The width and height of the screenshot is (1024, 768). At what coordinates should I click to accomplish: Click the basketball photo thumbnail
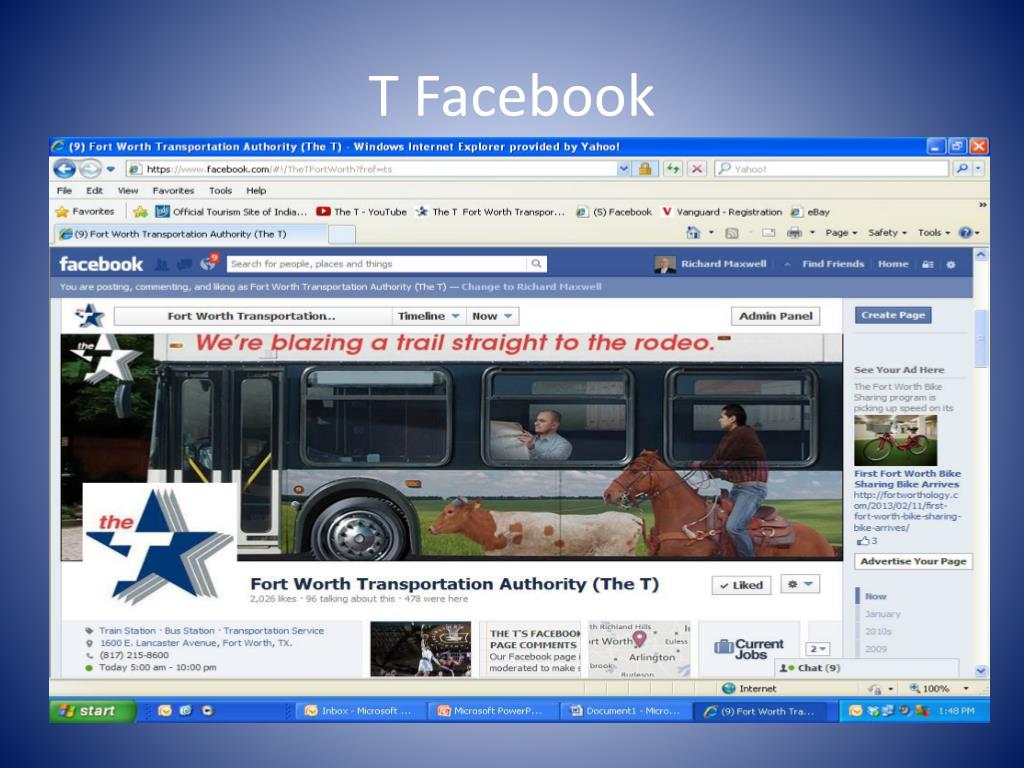coord(421,648)
